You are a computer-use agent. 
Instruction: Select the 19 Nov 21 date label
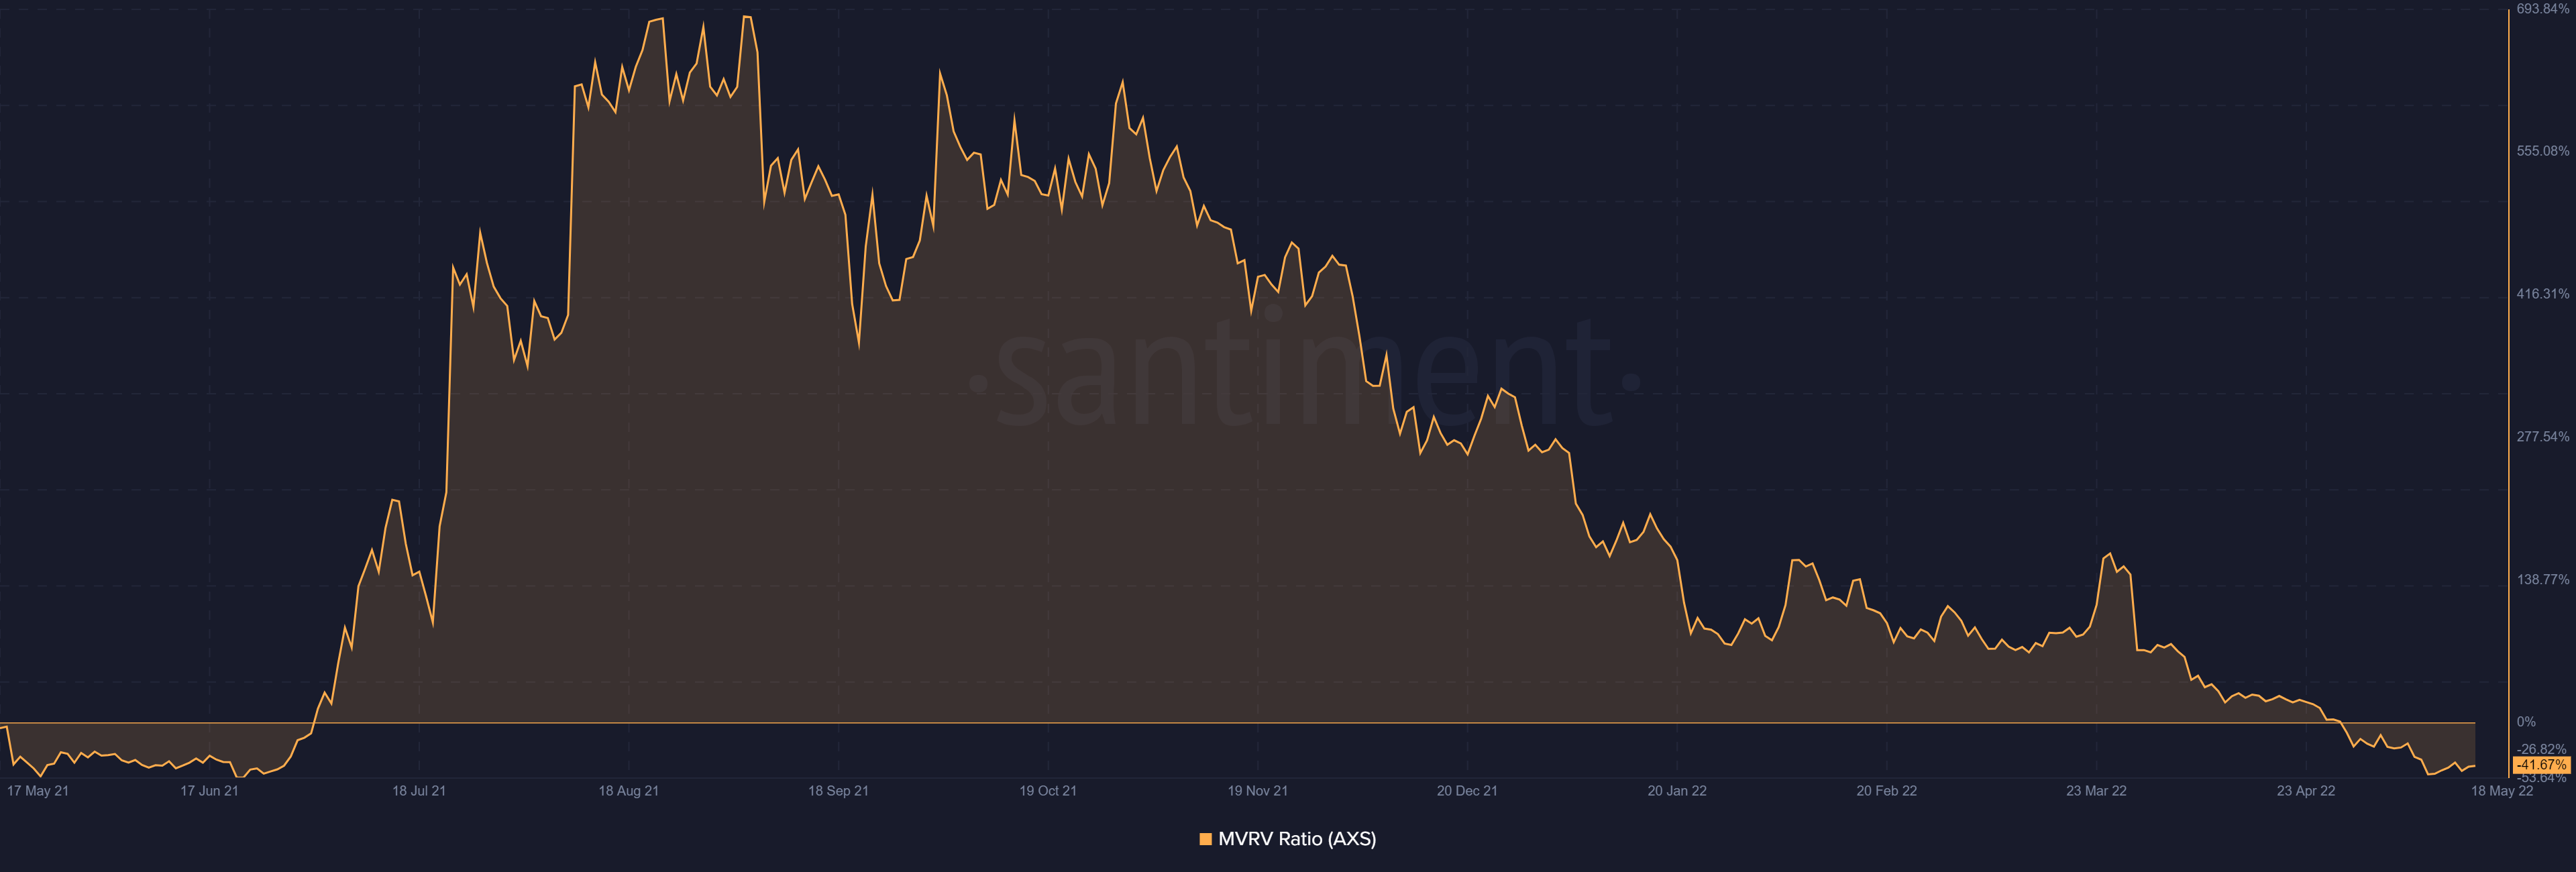pos(1257,791)
